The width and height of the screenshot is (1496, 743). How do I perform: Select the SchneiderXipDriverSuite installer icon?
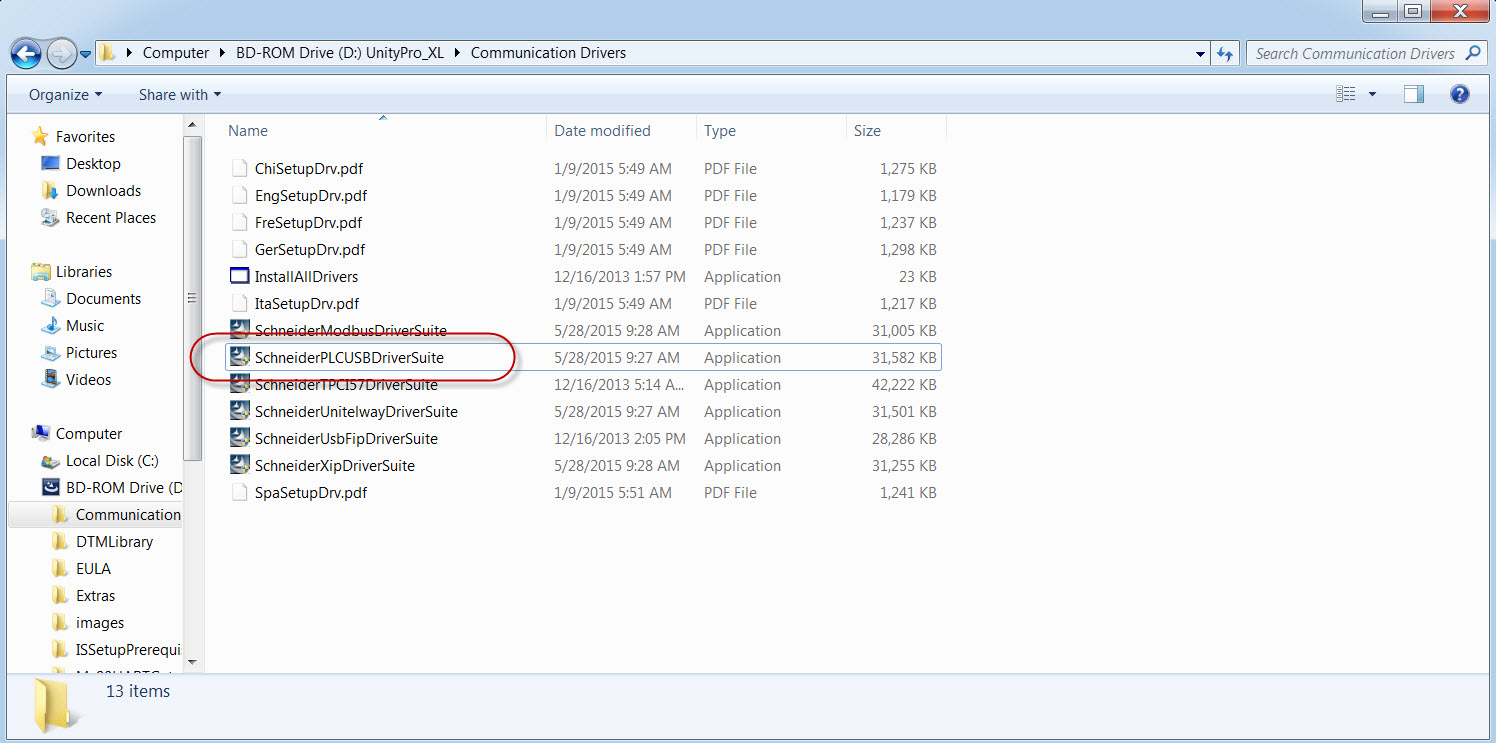coord(239,465)
